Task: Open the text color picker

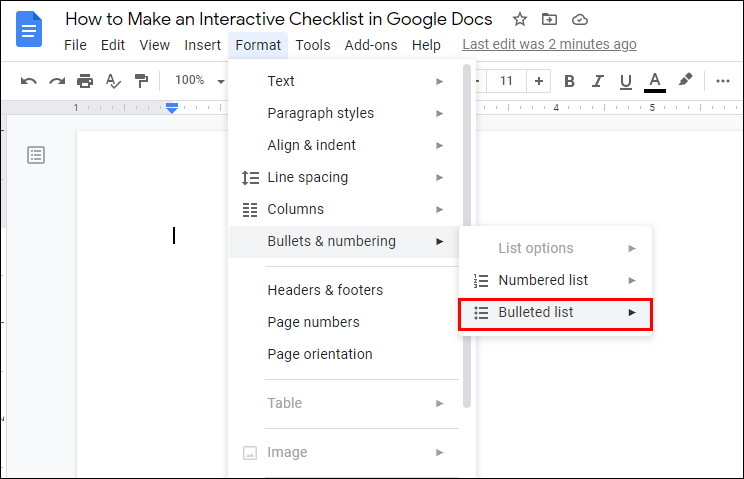Action: [655, 81]
